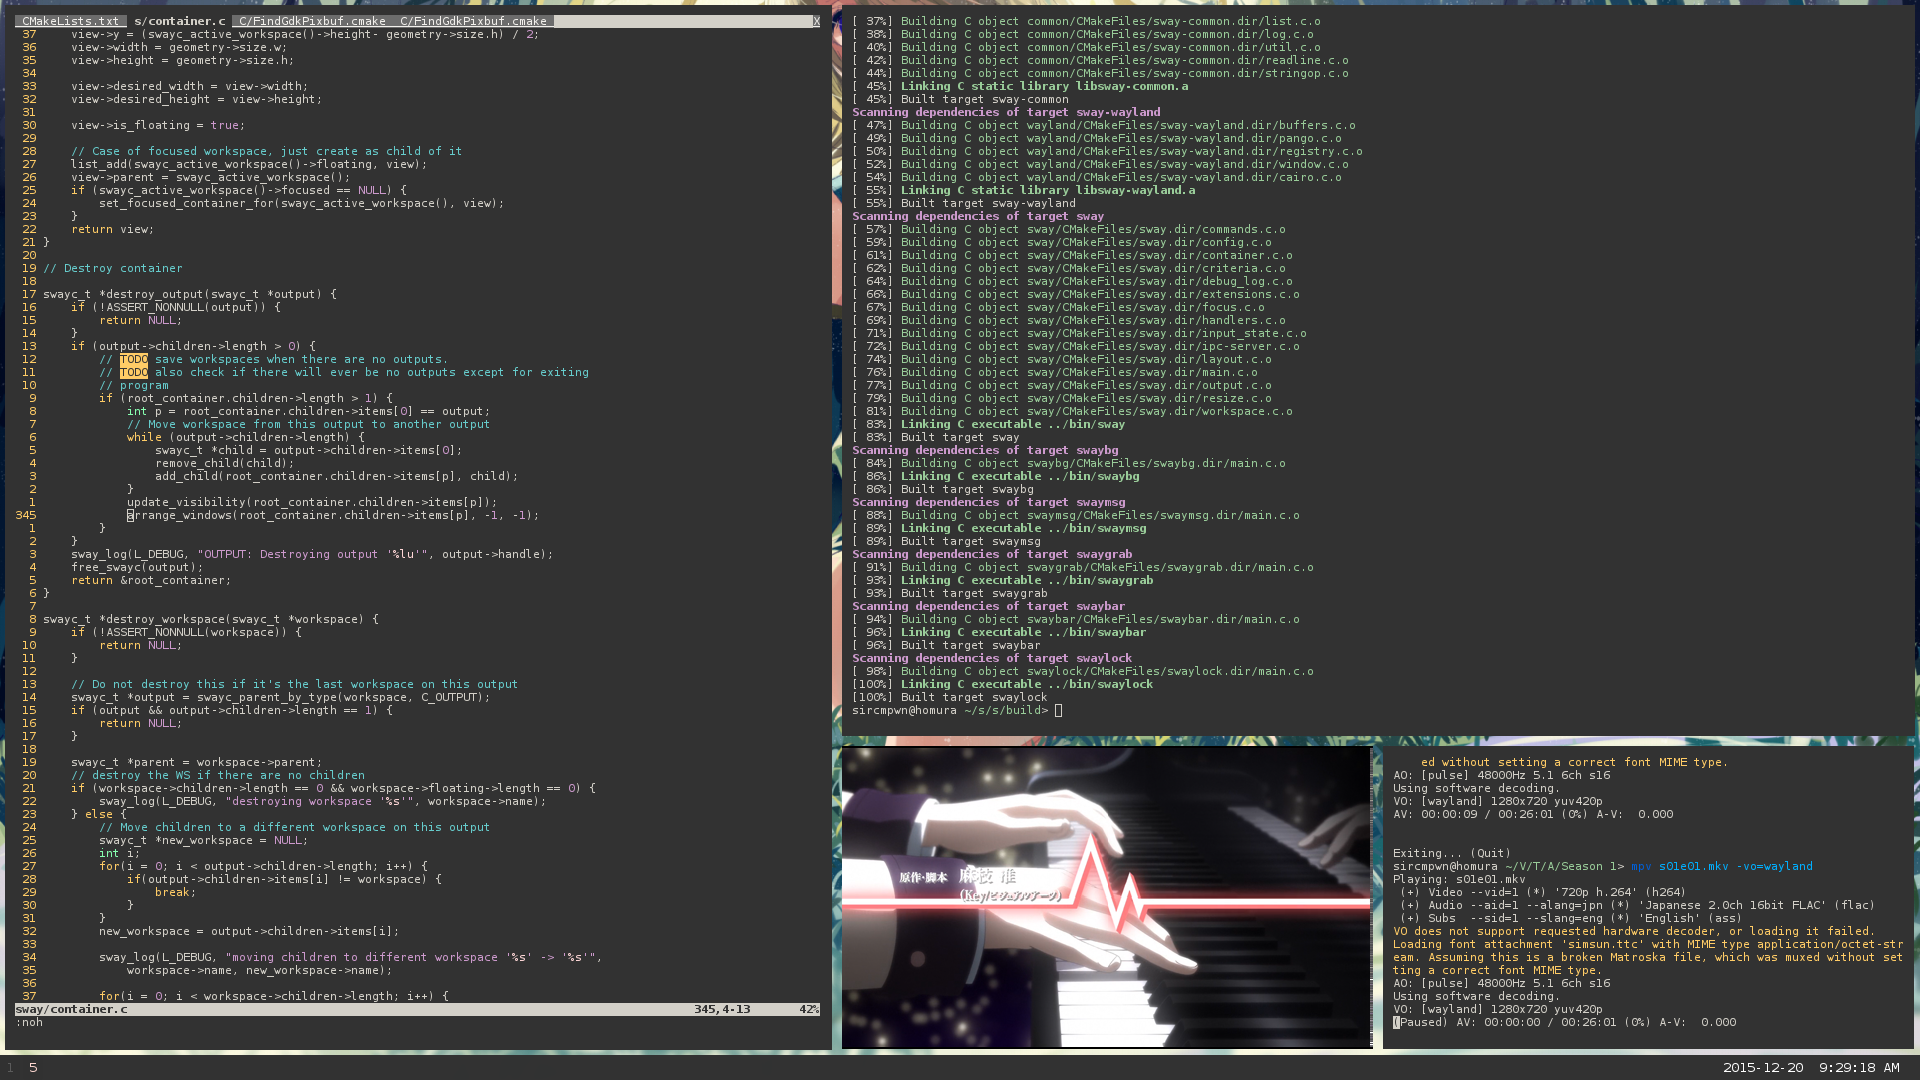The height and width of the screenshot is (1080, 1920).
Task: Switch to the CMakeLists.txt vim tab
Action: click(x=70, y=21)
